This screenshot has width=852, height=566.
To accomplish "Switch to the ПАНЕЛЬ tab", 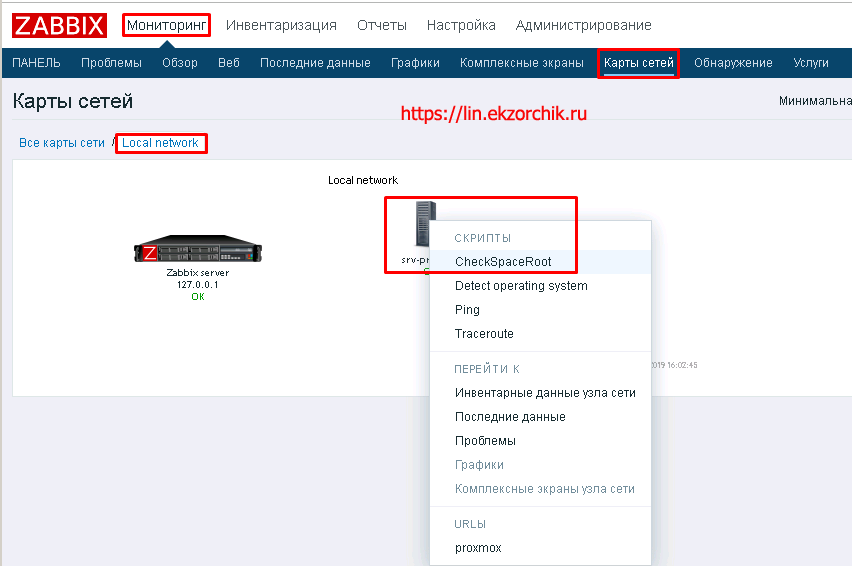I will pyautogui.click(x=36, y=63).
